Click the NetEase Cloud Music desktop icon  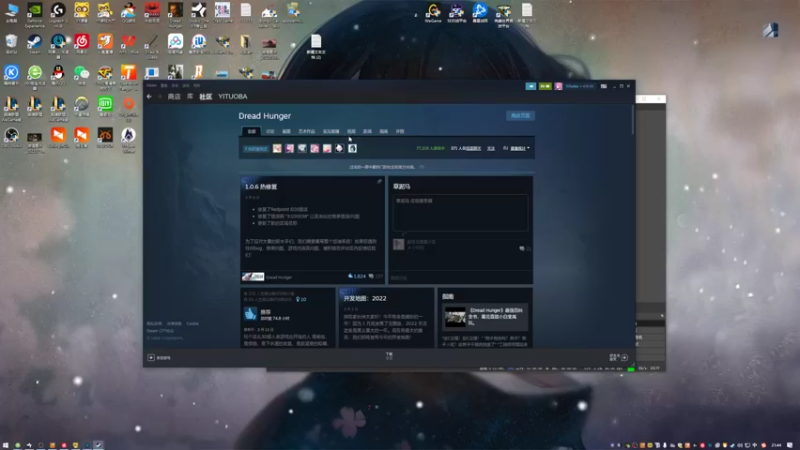point(81,44)
